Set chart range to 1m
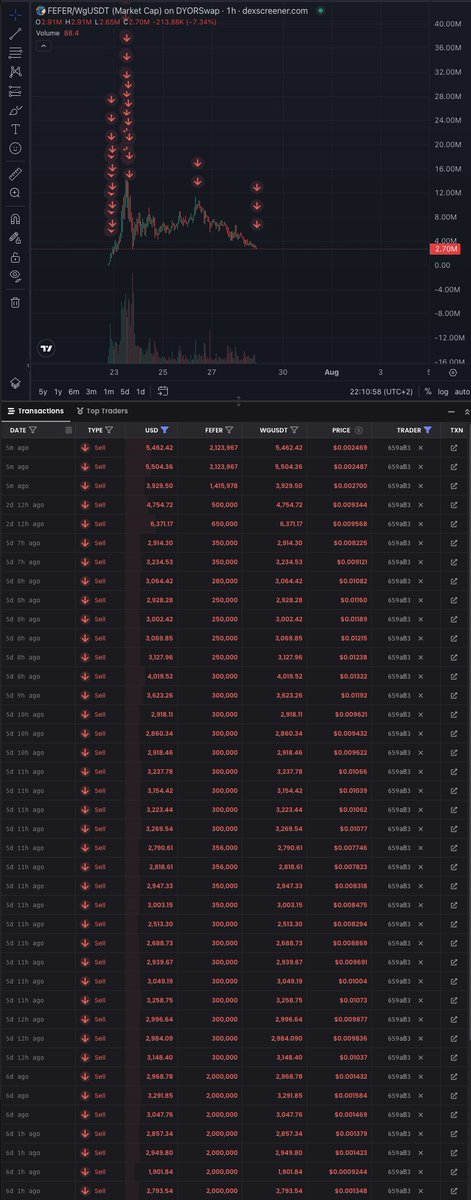Viewport: 471px width, 1200px height. tap(108, 392)
